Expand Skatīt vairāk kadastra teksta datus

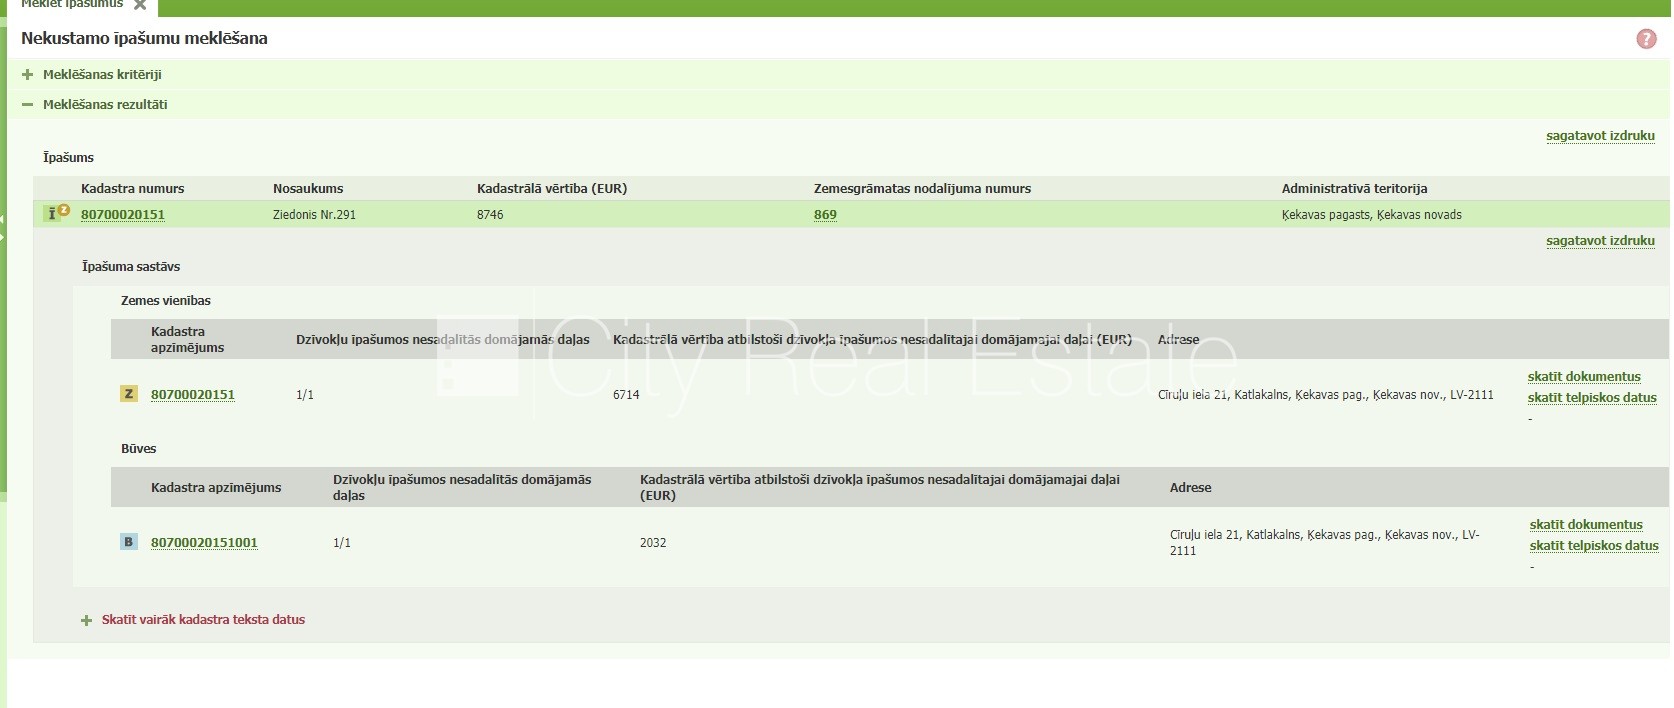(202, 620)
